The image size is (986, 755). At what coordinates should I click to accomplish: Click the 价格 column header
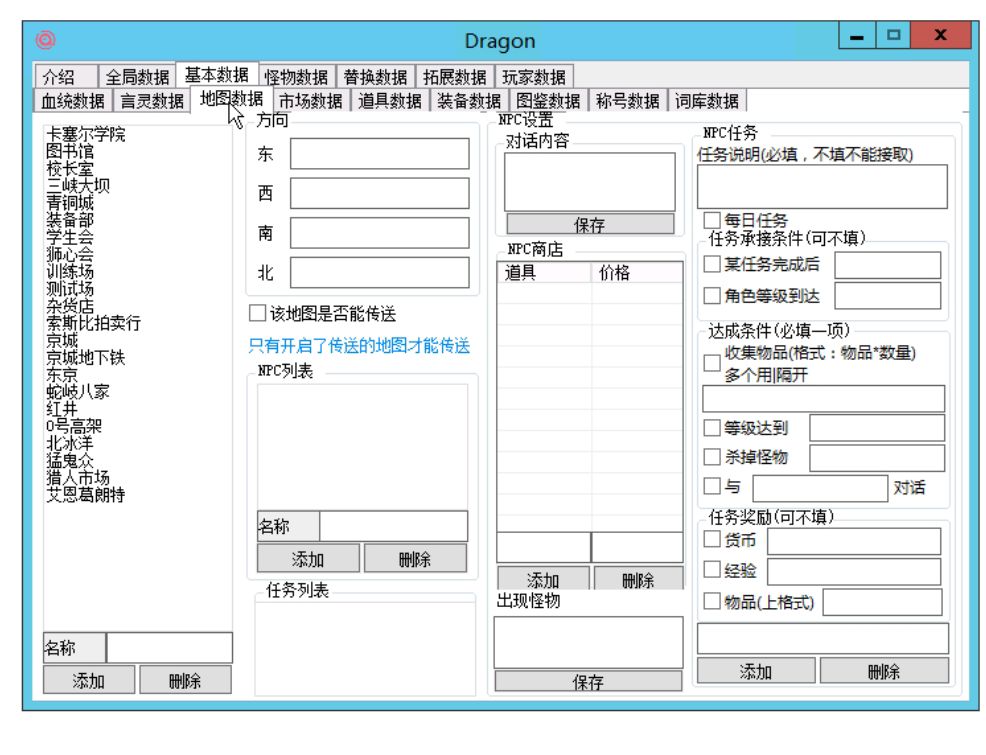pyautogui.click(x=637, y=272)
